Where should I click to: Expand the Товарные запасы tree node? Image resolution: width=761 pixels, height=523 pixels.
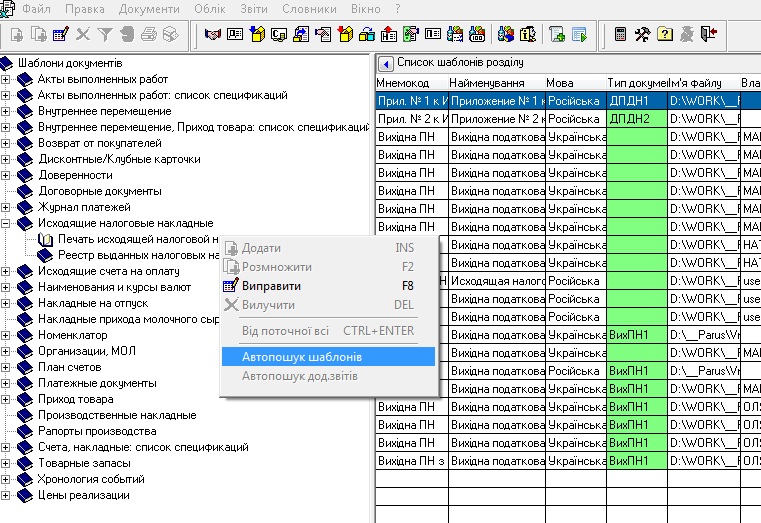pyautogui.click(x=7, y=463)
